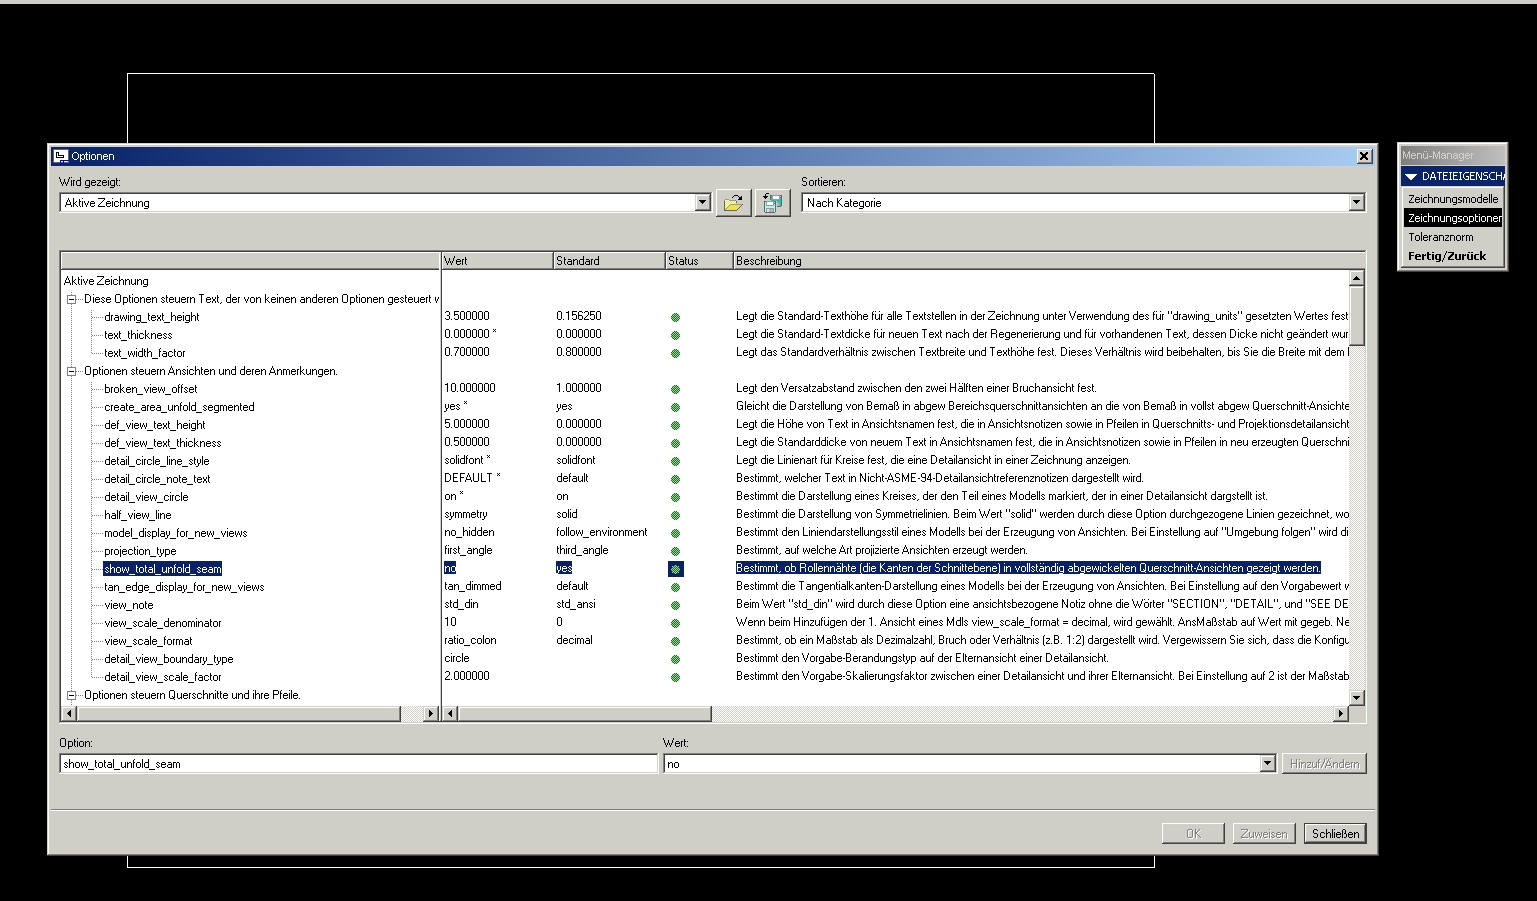Select detail_circle_line_style option
Screen dimensions: 1537x901
pyautogui.click(x=157, y=461)
